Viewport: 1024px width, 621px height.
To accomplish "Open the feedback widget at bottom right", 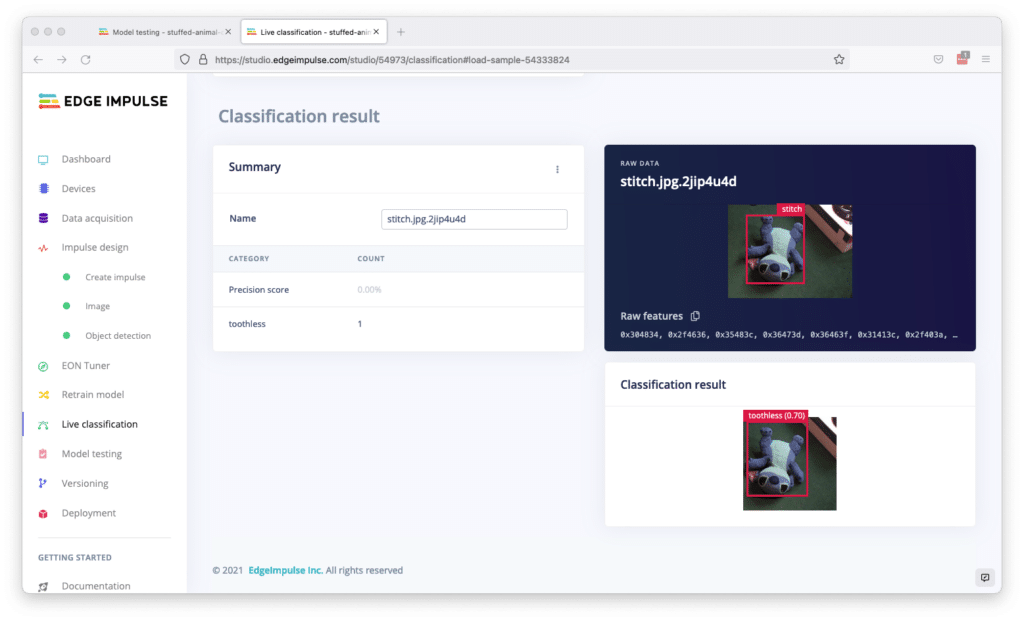I will (x=985, y=577).
